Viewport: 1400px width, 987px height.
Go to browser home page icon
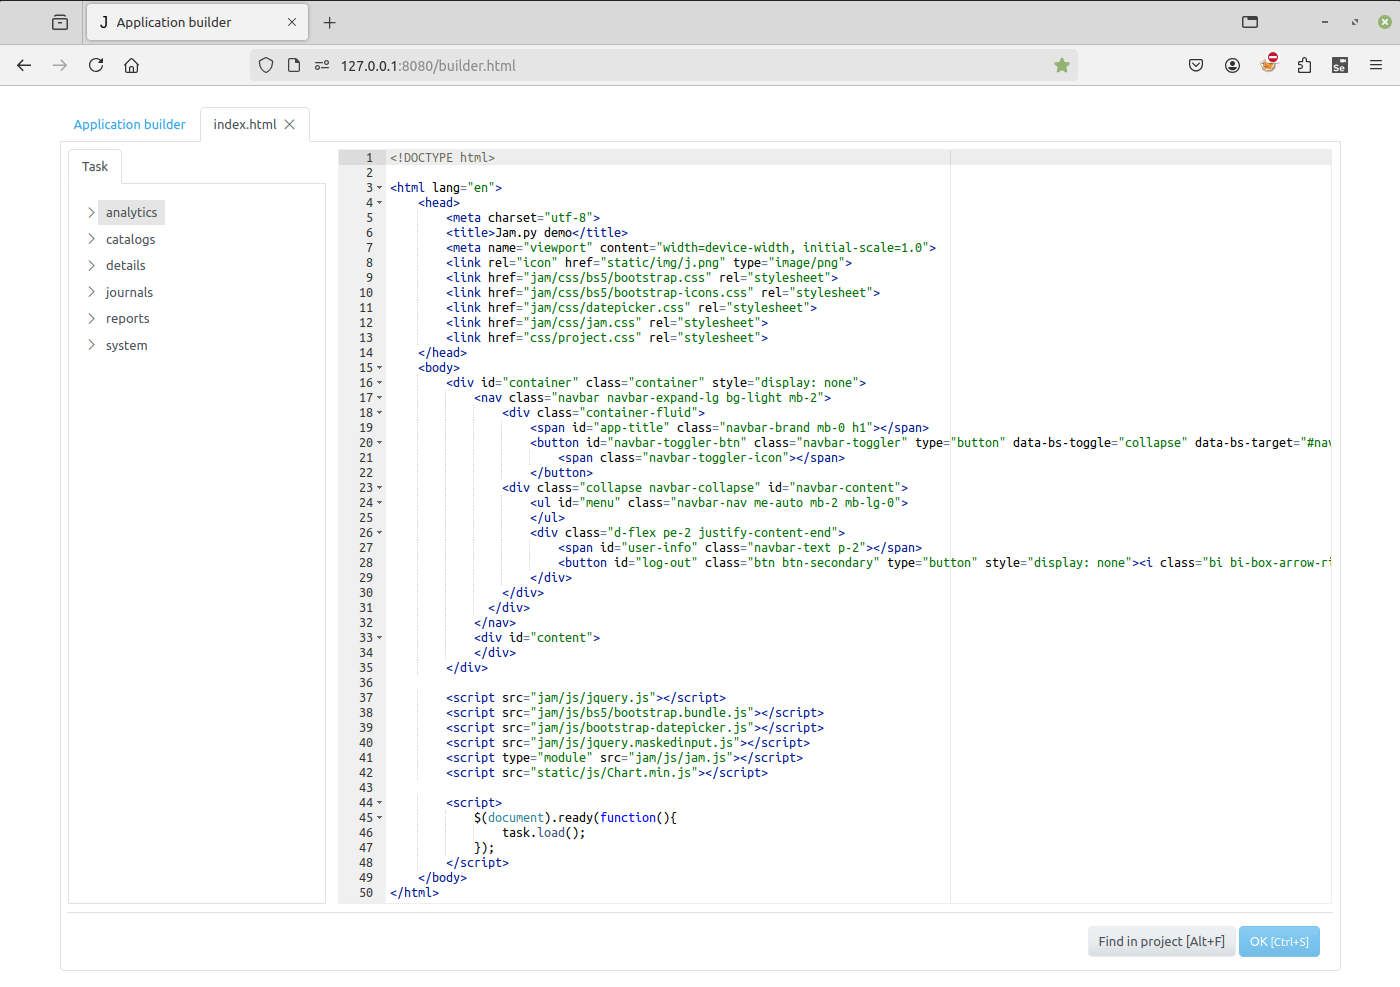click(x=131, y=65)
